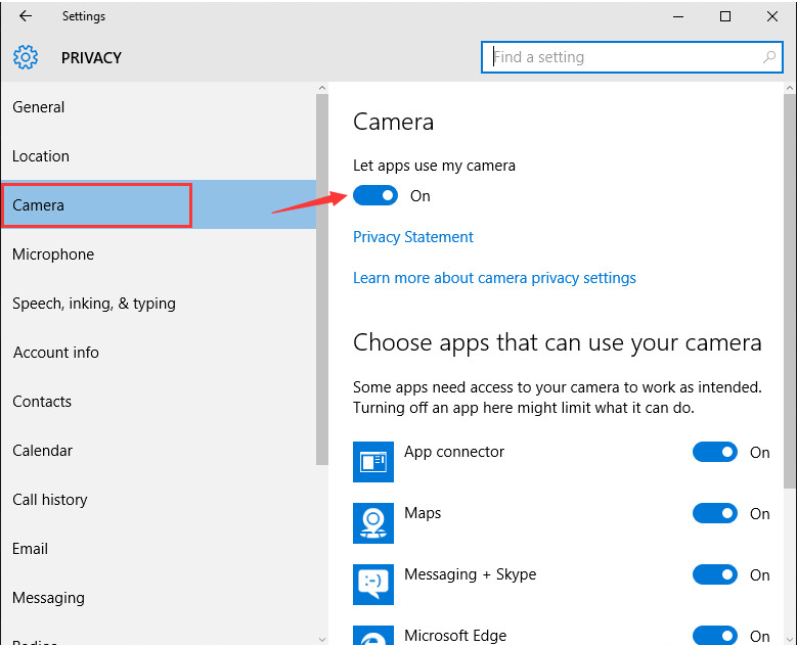Open Speech, inking, & typing settings
797x645 pixels.
[x=158, y=303]
